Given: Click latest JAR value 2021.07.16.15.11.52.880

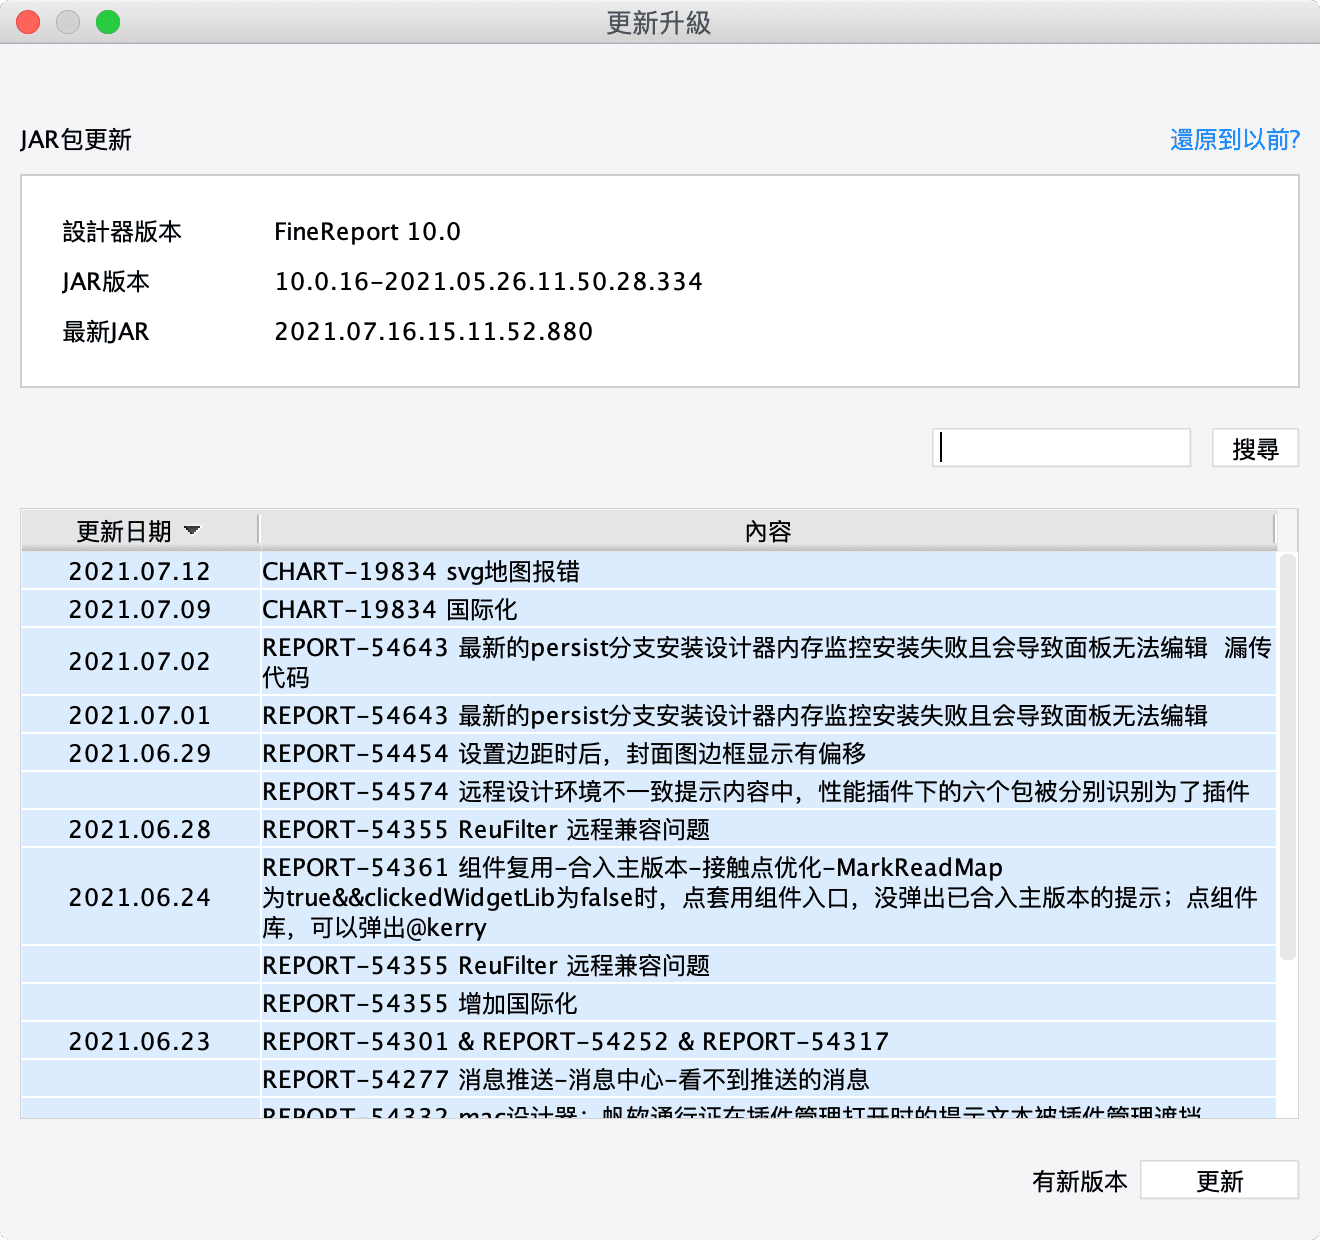Looking at the screenshot, I should [x=433, y=332].
